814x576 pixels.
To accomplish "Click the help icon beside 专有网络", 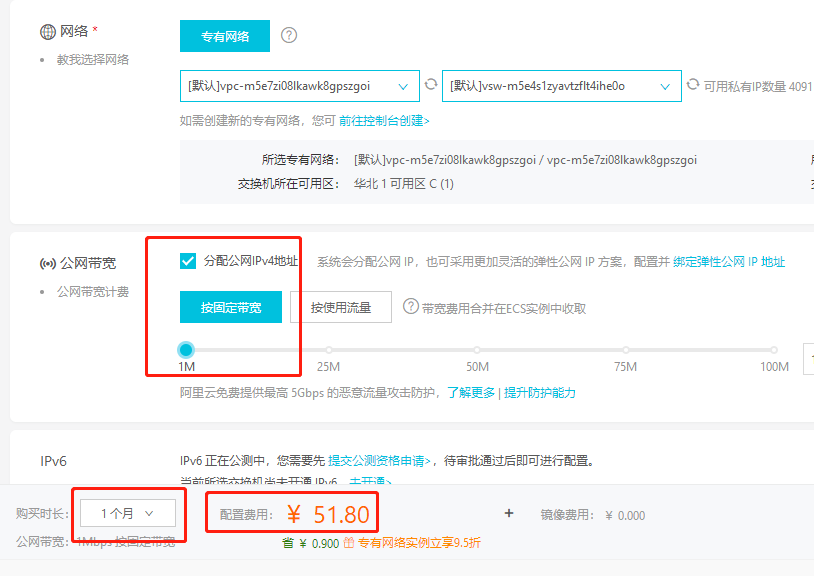I will click(x=289, y=35).
